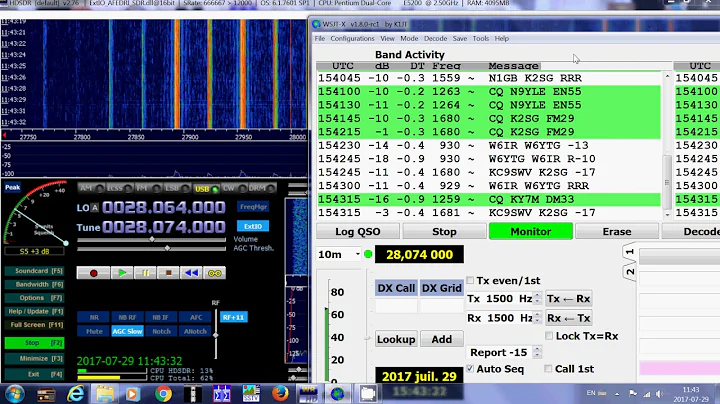Viewport: 720px width, 404px height.
Task: Toggle the NB RF button
Action: pyautogui.click(x=127, y=317)
